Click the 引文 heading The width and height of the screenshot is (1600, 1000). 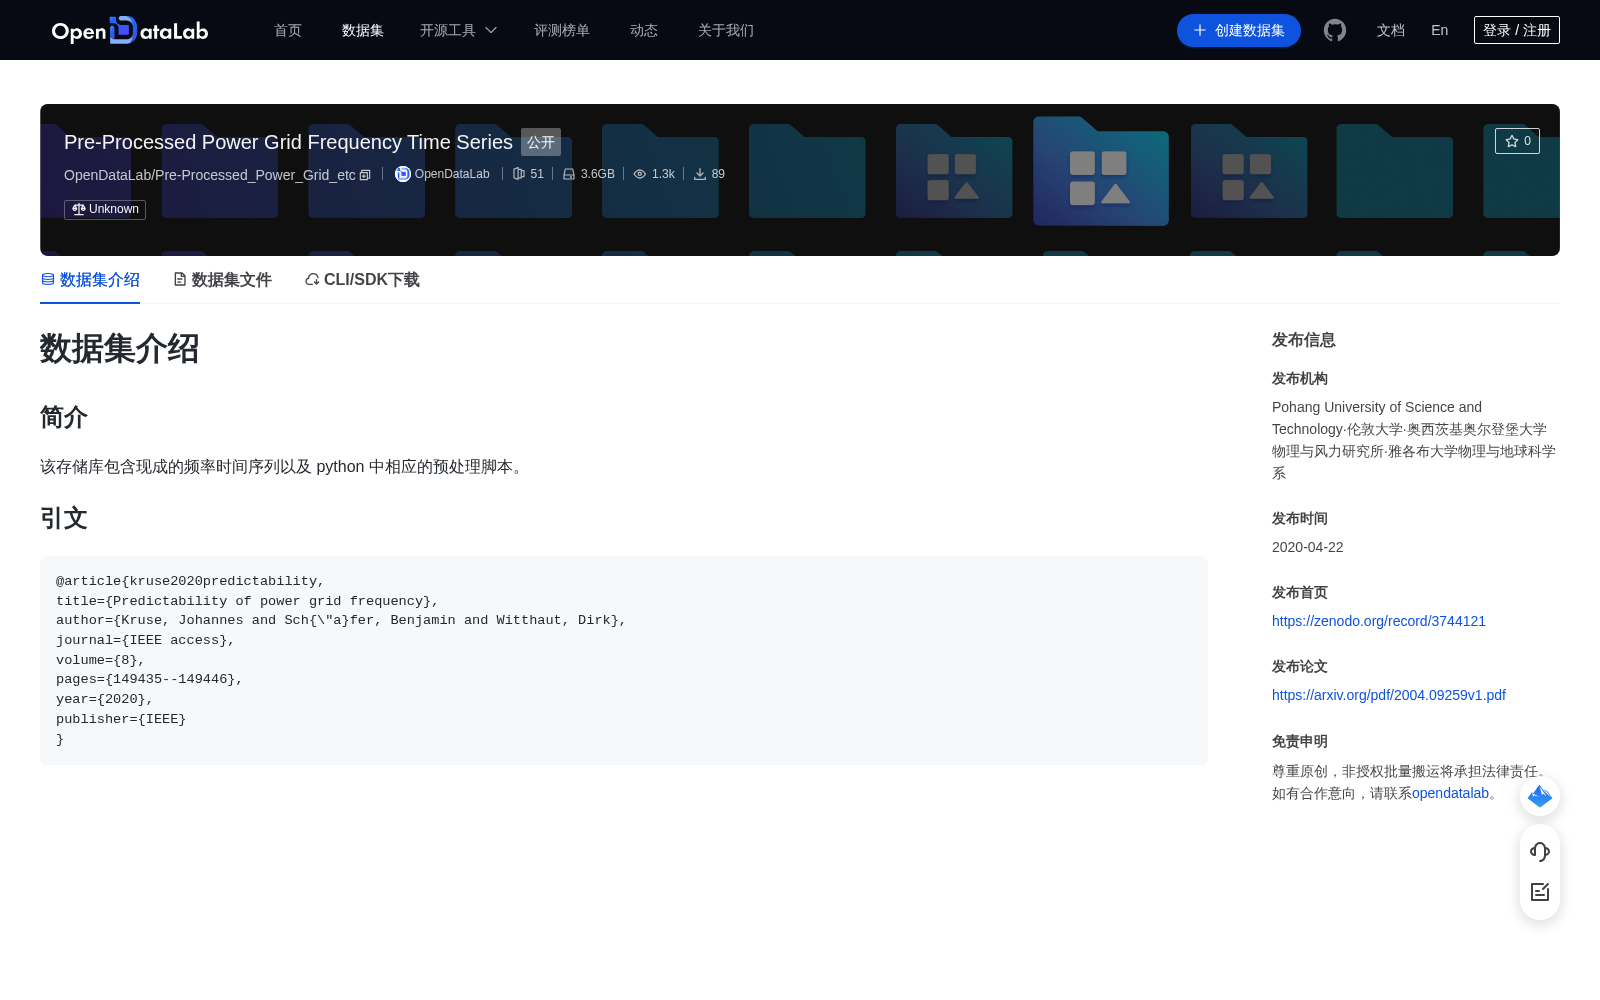pyautogui.click(x=64, y=518)
